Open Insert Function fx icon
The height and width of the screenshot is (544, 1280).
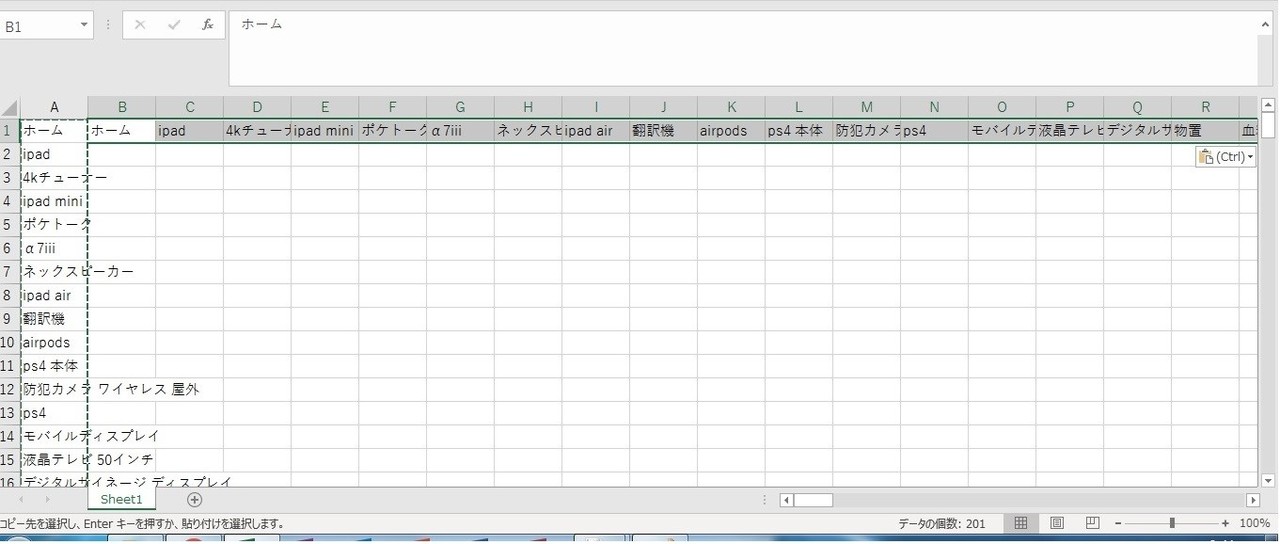(207, 25)
